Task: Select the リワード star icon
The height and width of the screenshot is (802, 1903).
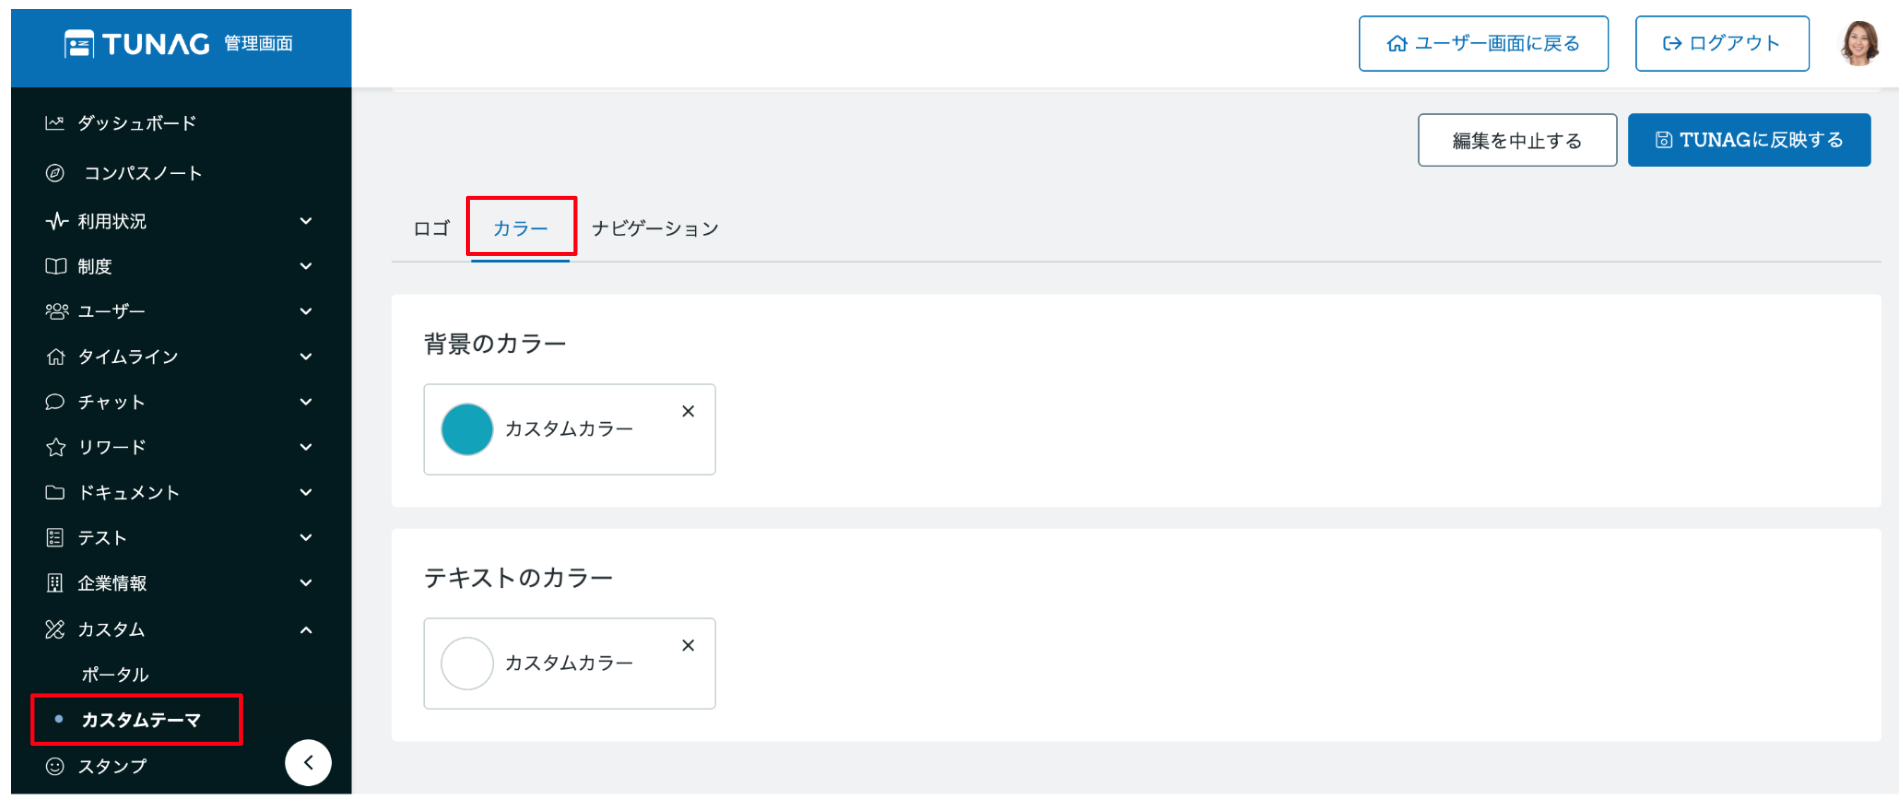Action: coord(57,446)
